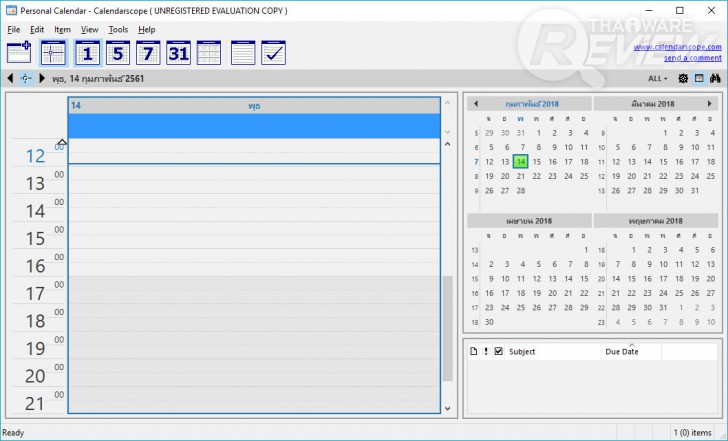
Task: Switch to 1-day view icon
Action: click(x=87, y=52)
